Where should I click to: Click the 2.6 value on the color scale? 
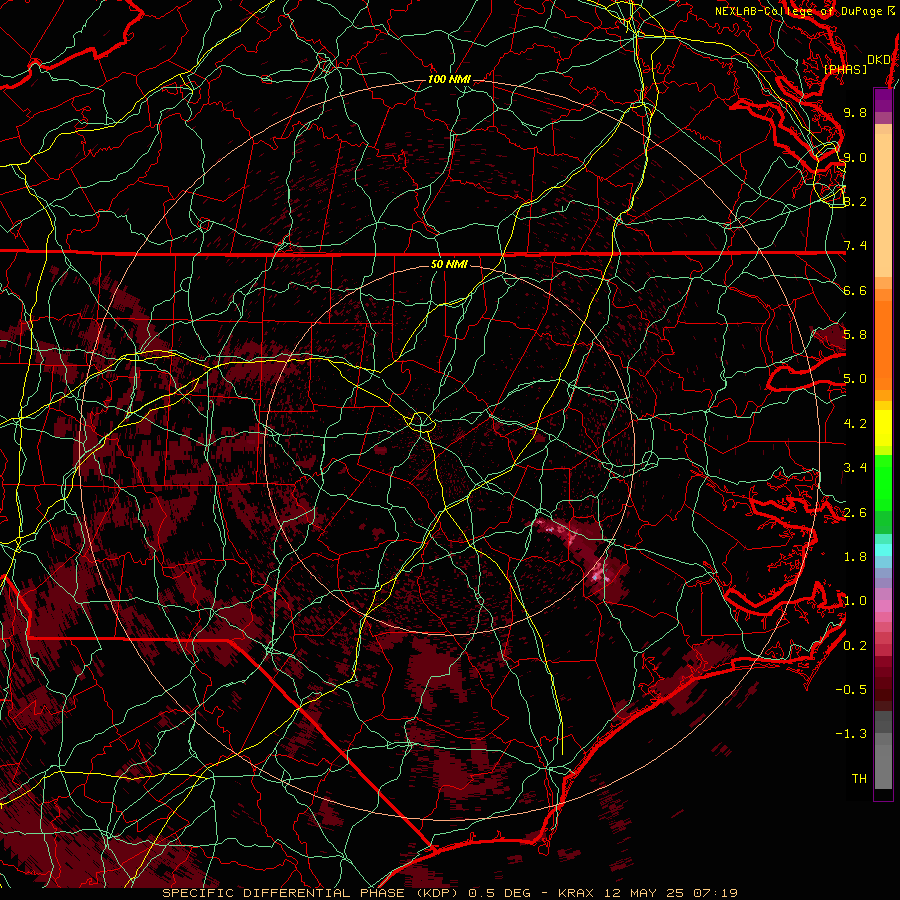(855, 513)
